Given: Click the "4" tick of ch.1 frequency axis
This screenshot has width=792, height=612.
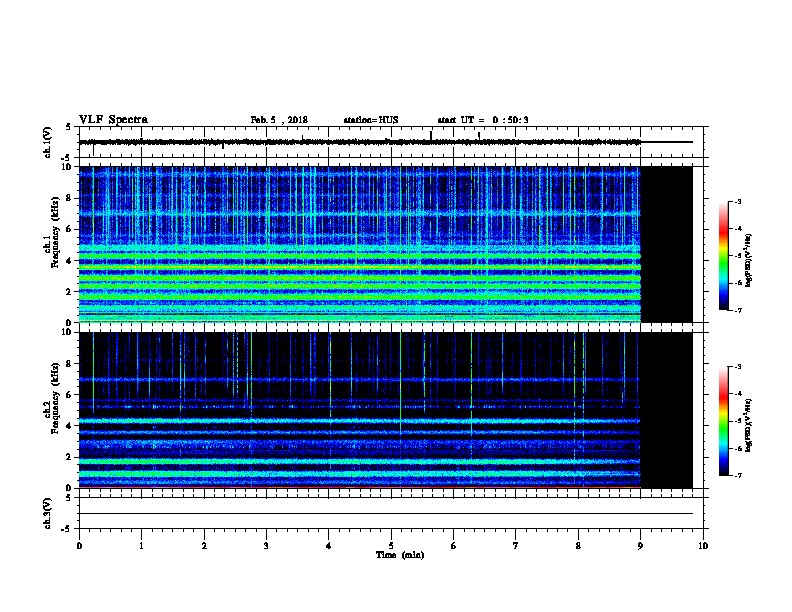Looking at the screenshot, I should pos(69,261).
